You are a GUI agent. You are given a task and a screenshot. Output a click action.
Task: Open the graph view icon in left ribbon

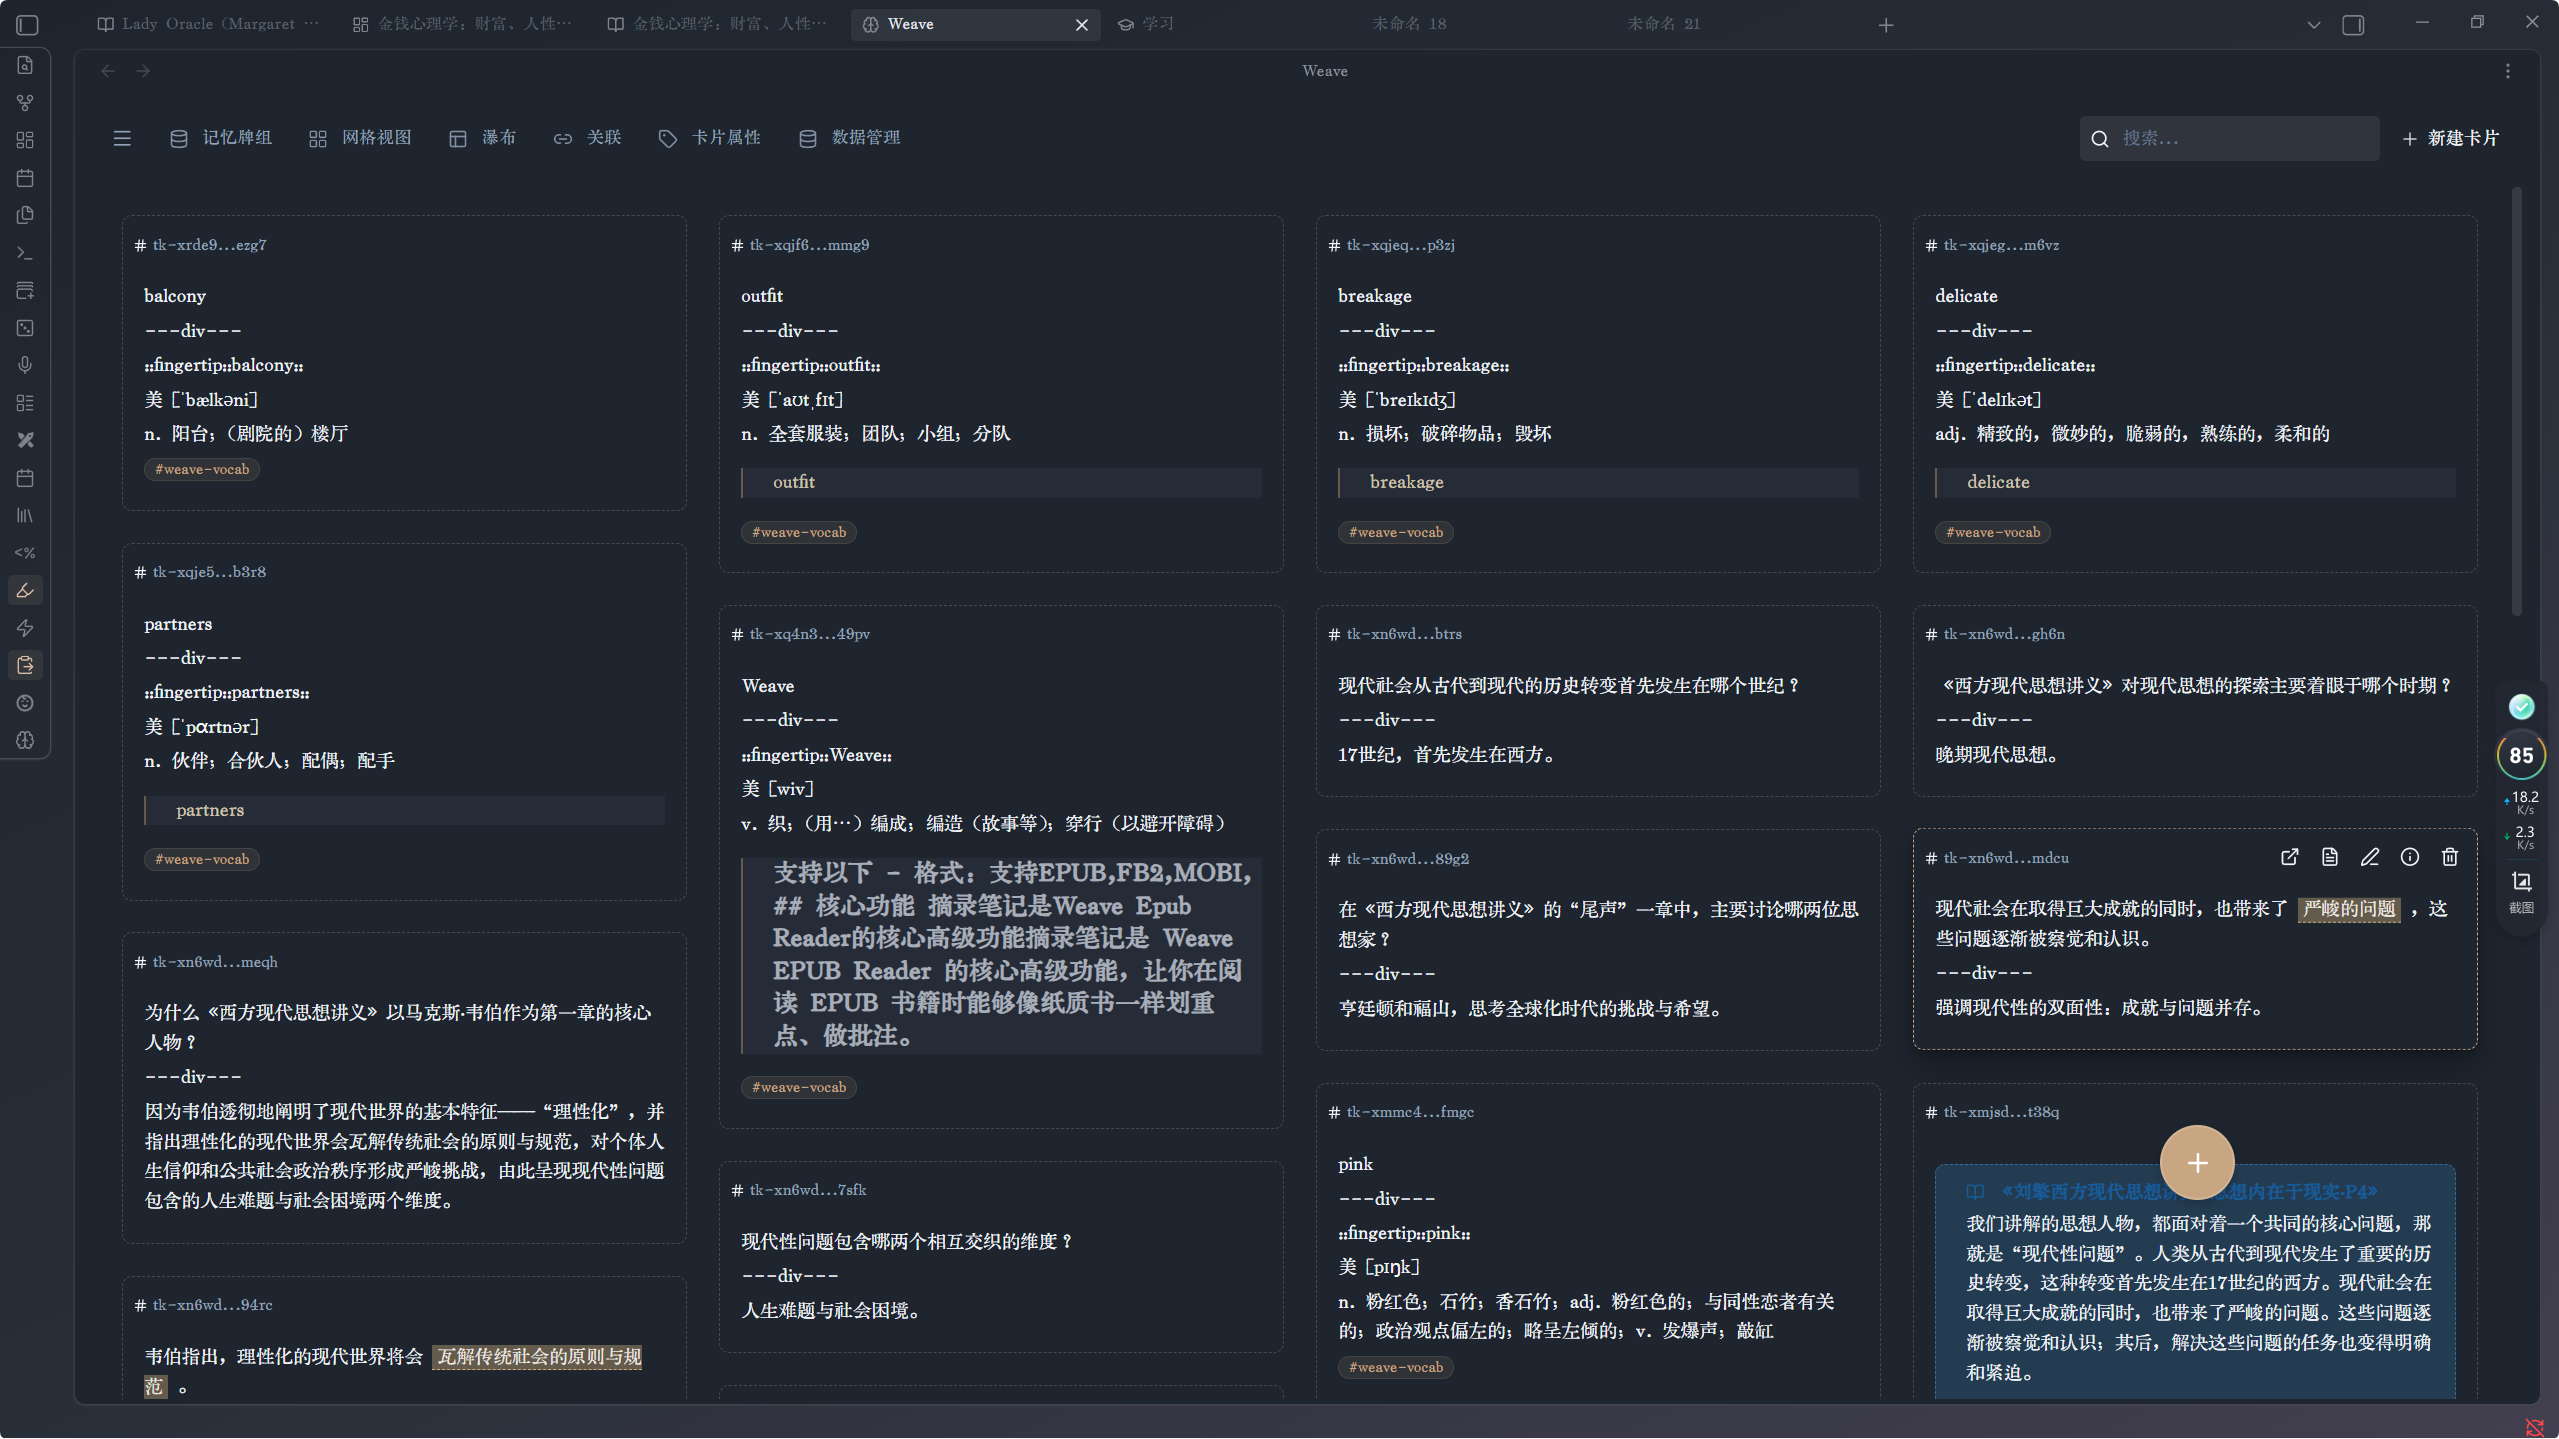point(25,102)
